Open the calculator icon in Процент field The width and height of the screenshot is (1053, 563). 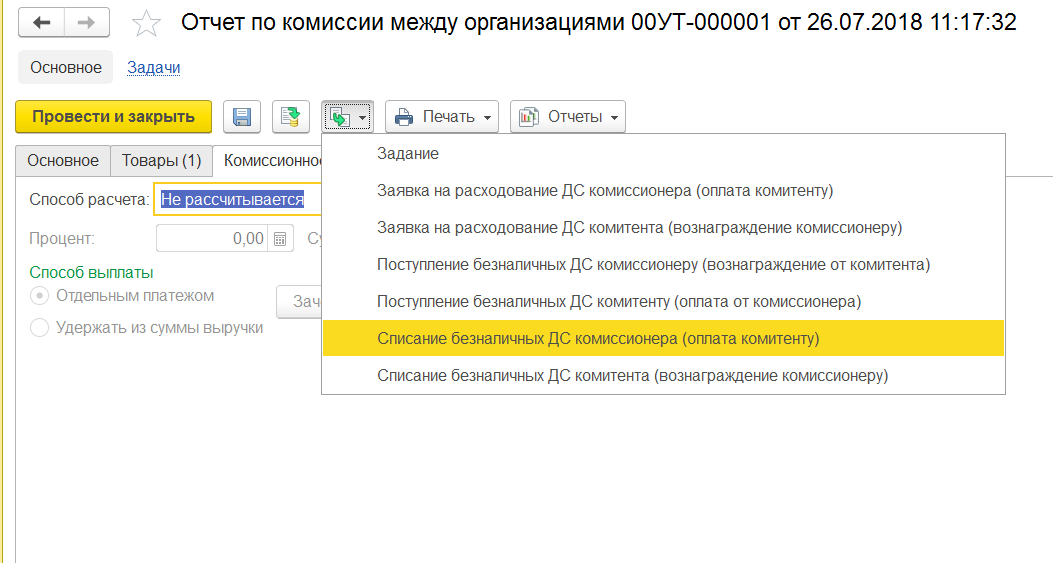click(281, 238)
